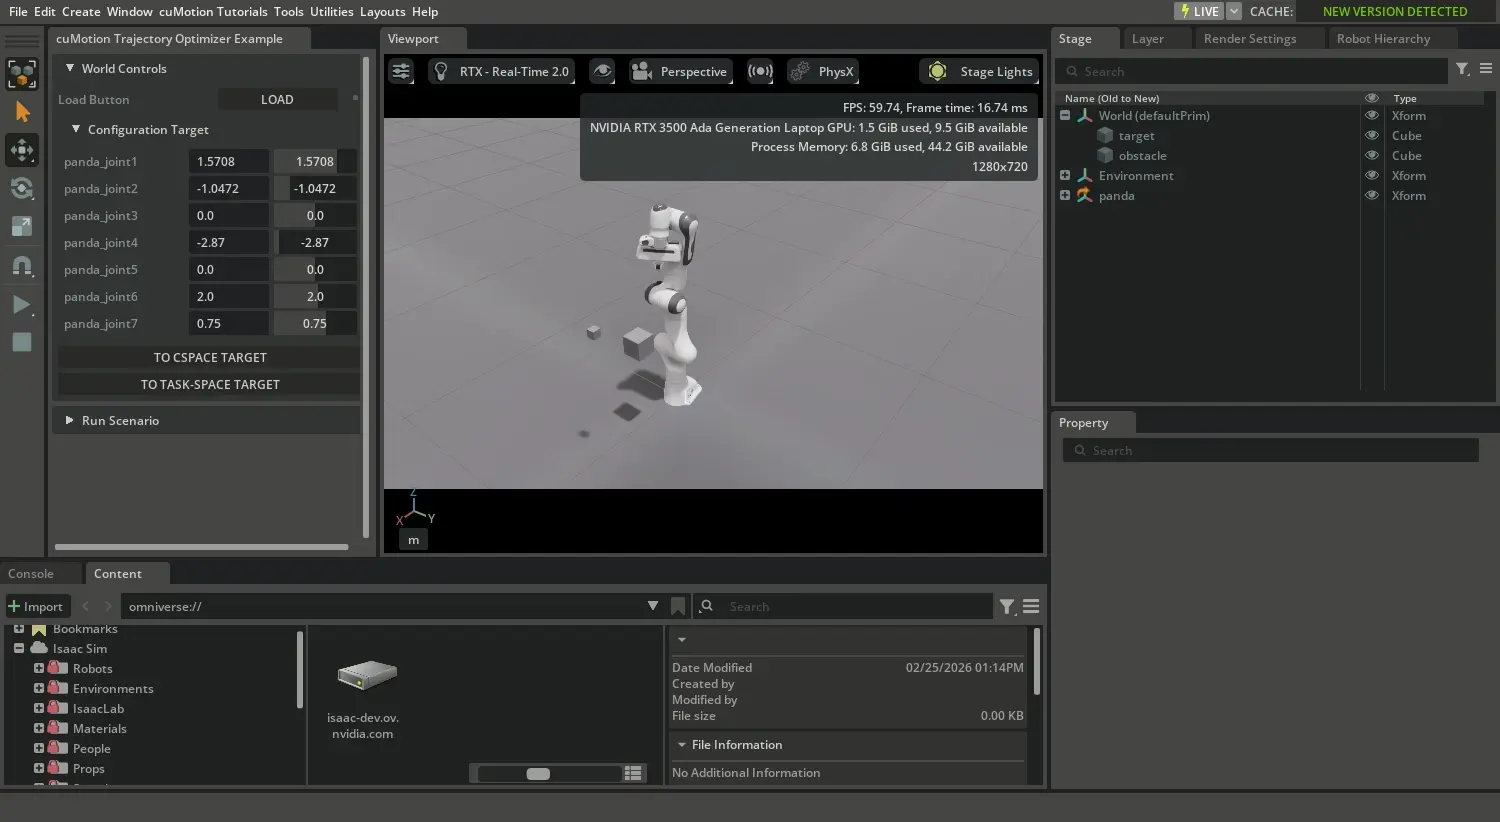
Task: Toggle visibility of the target Cube
Action: (1371, 135)
